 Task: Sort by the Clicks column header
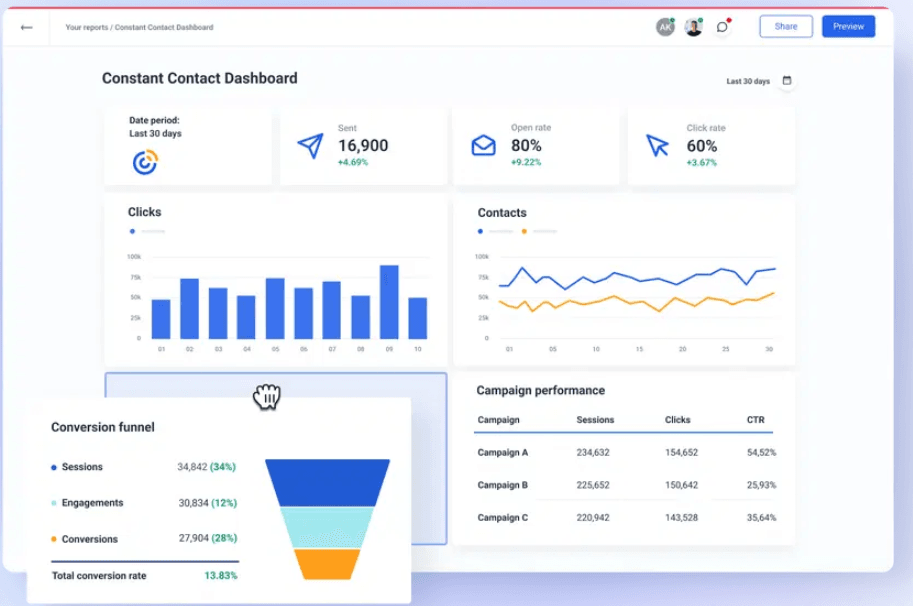coord(677,420)
